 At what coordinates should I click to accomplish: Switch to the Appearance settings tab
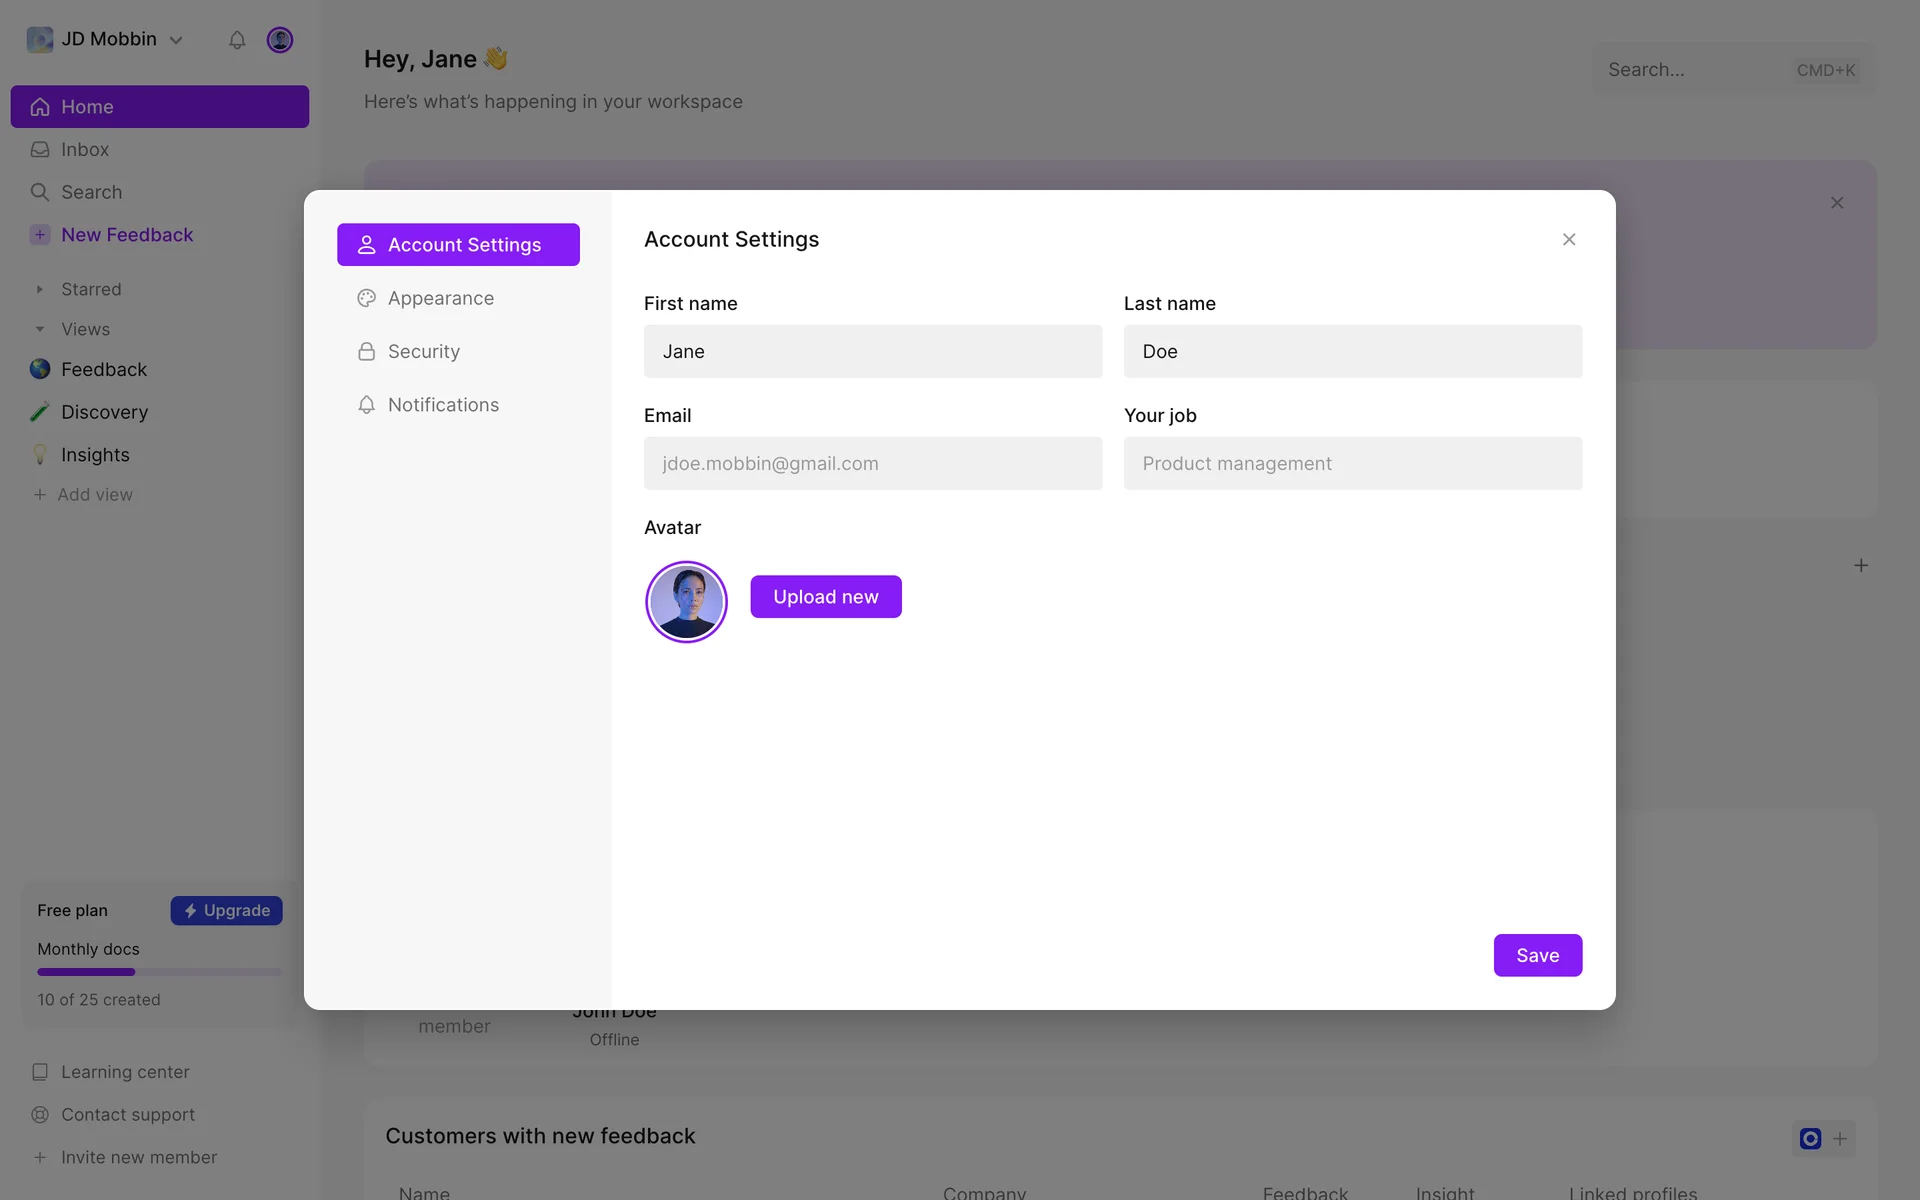tap(441, 298)
